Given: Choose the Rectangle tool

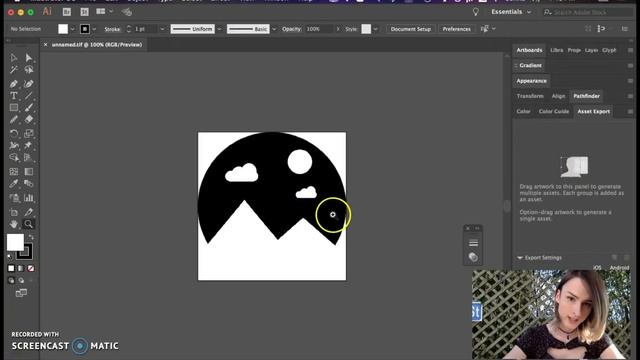Looking at the screenshot, I should click(13, 108).
